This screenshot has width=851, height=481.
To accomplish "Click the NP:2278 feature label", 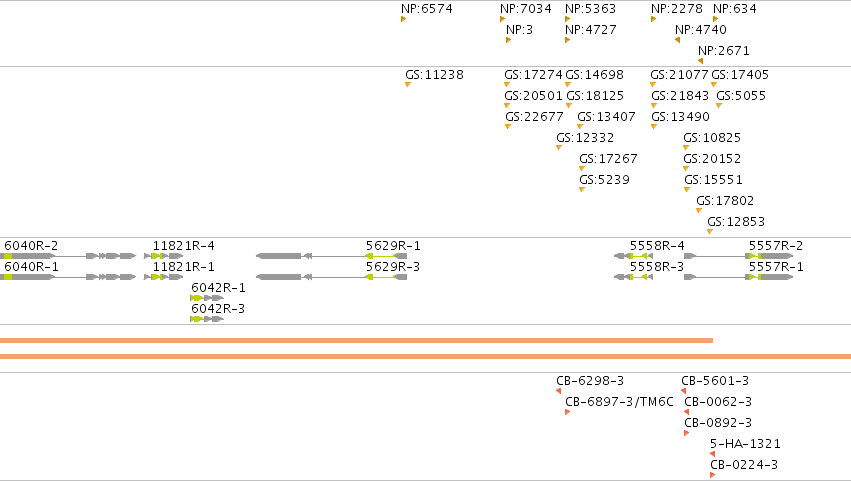I will [x=677, y=9].
